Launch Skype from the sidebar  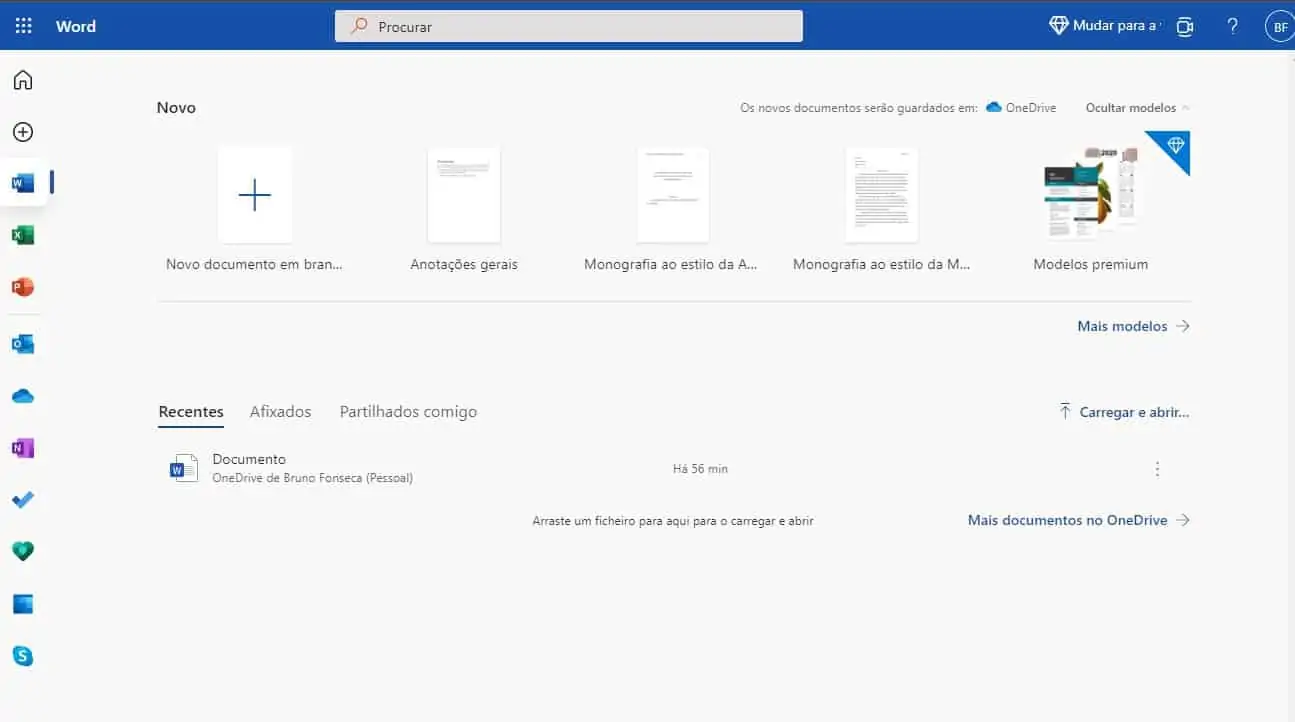23,656
